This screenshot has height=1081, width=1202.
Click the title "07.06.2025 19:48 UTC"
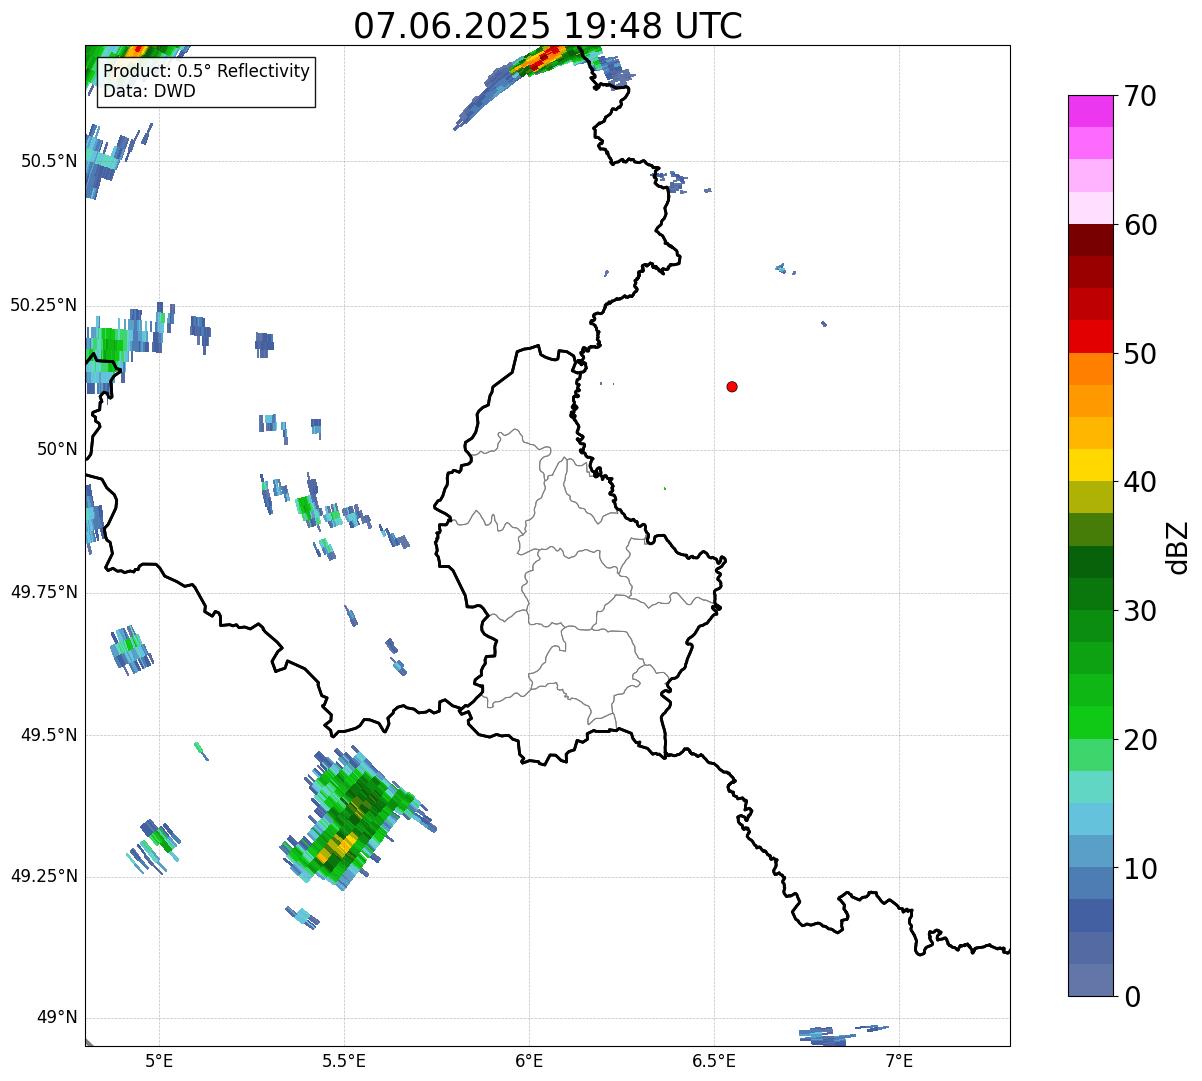coord(548,26)
